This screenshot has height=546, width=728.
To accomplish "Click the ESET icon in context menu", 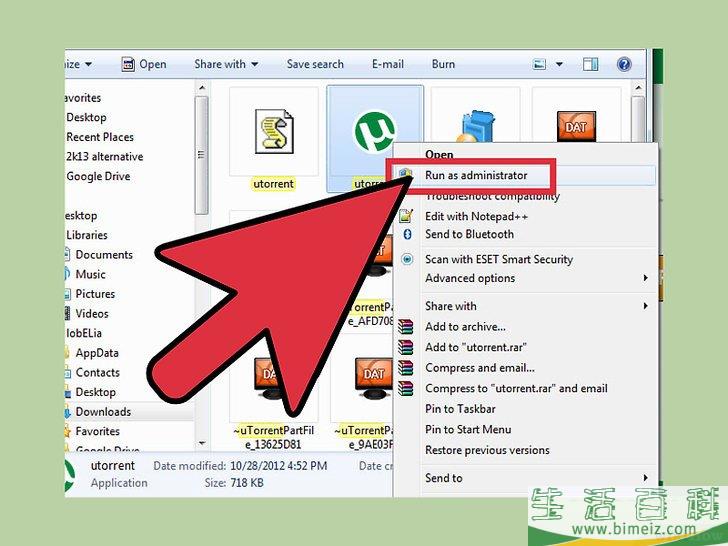I will 407,259.
